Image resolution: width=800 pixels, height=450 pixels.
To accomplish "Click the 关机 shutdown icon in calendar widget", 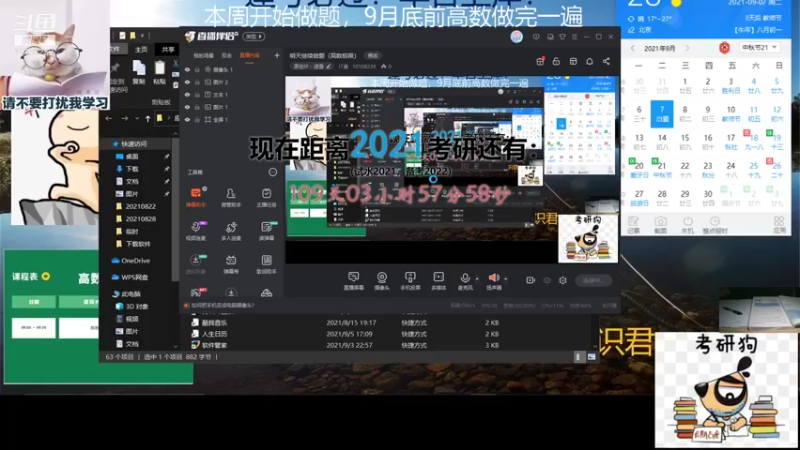I will [x=688, y=224].
